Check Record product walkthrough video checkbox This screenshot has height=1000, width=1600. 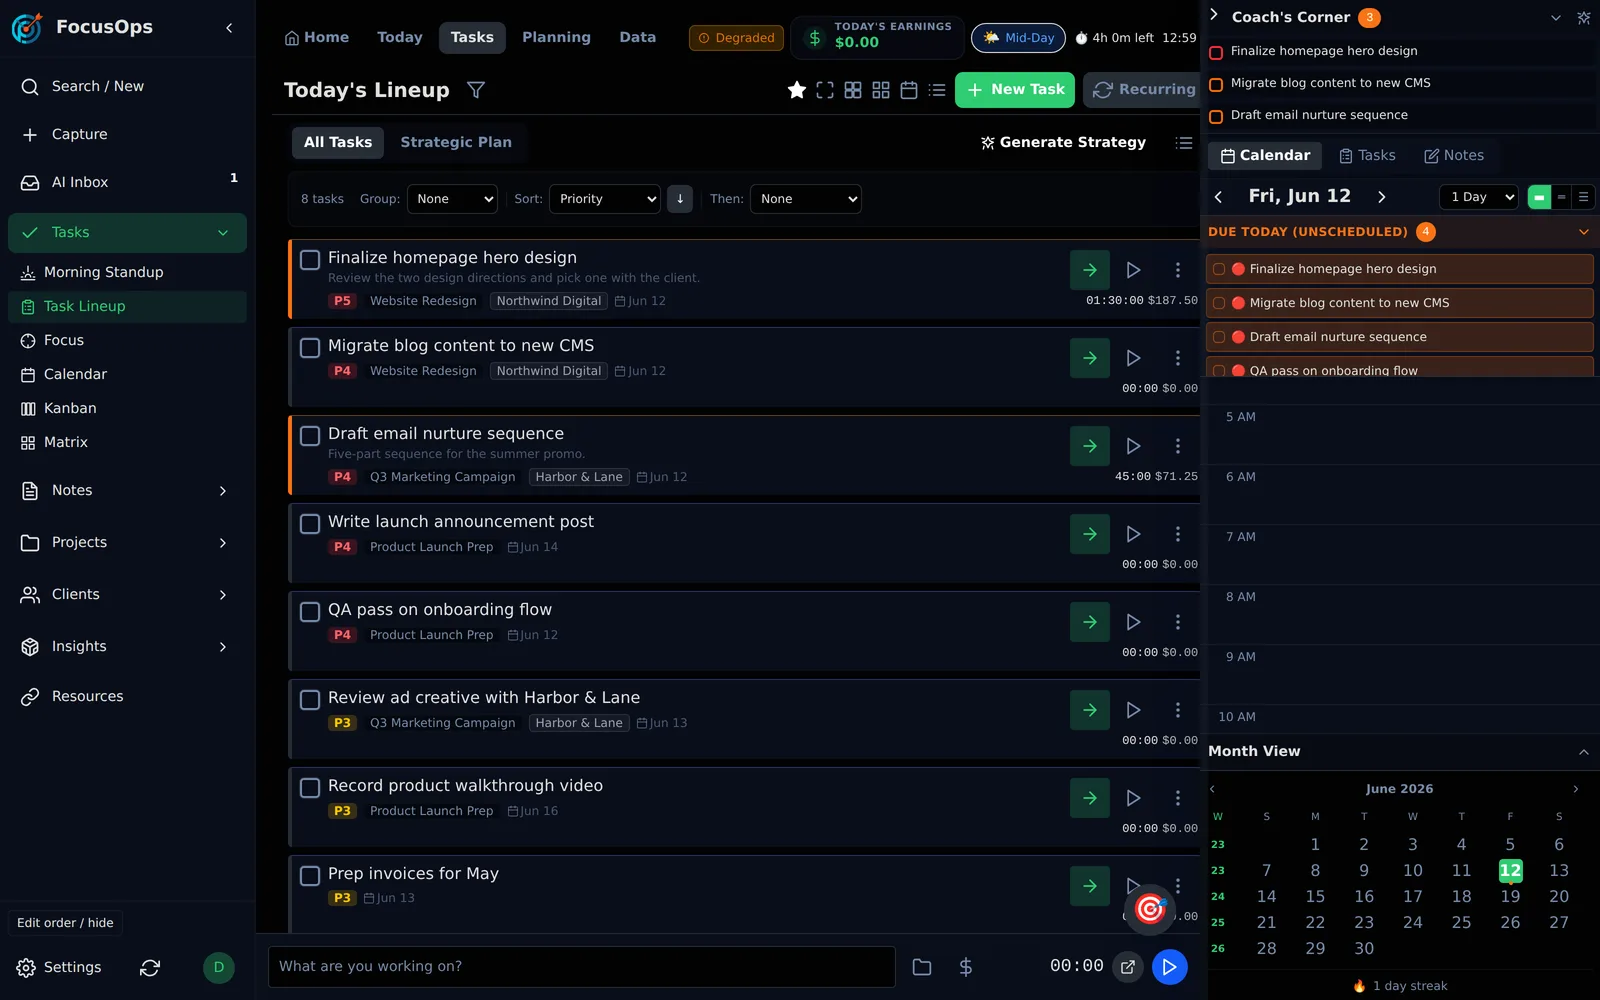[310, 788]
